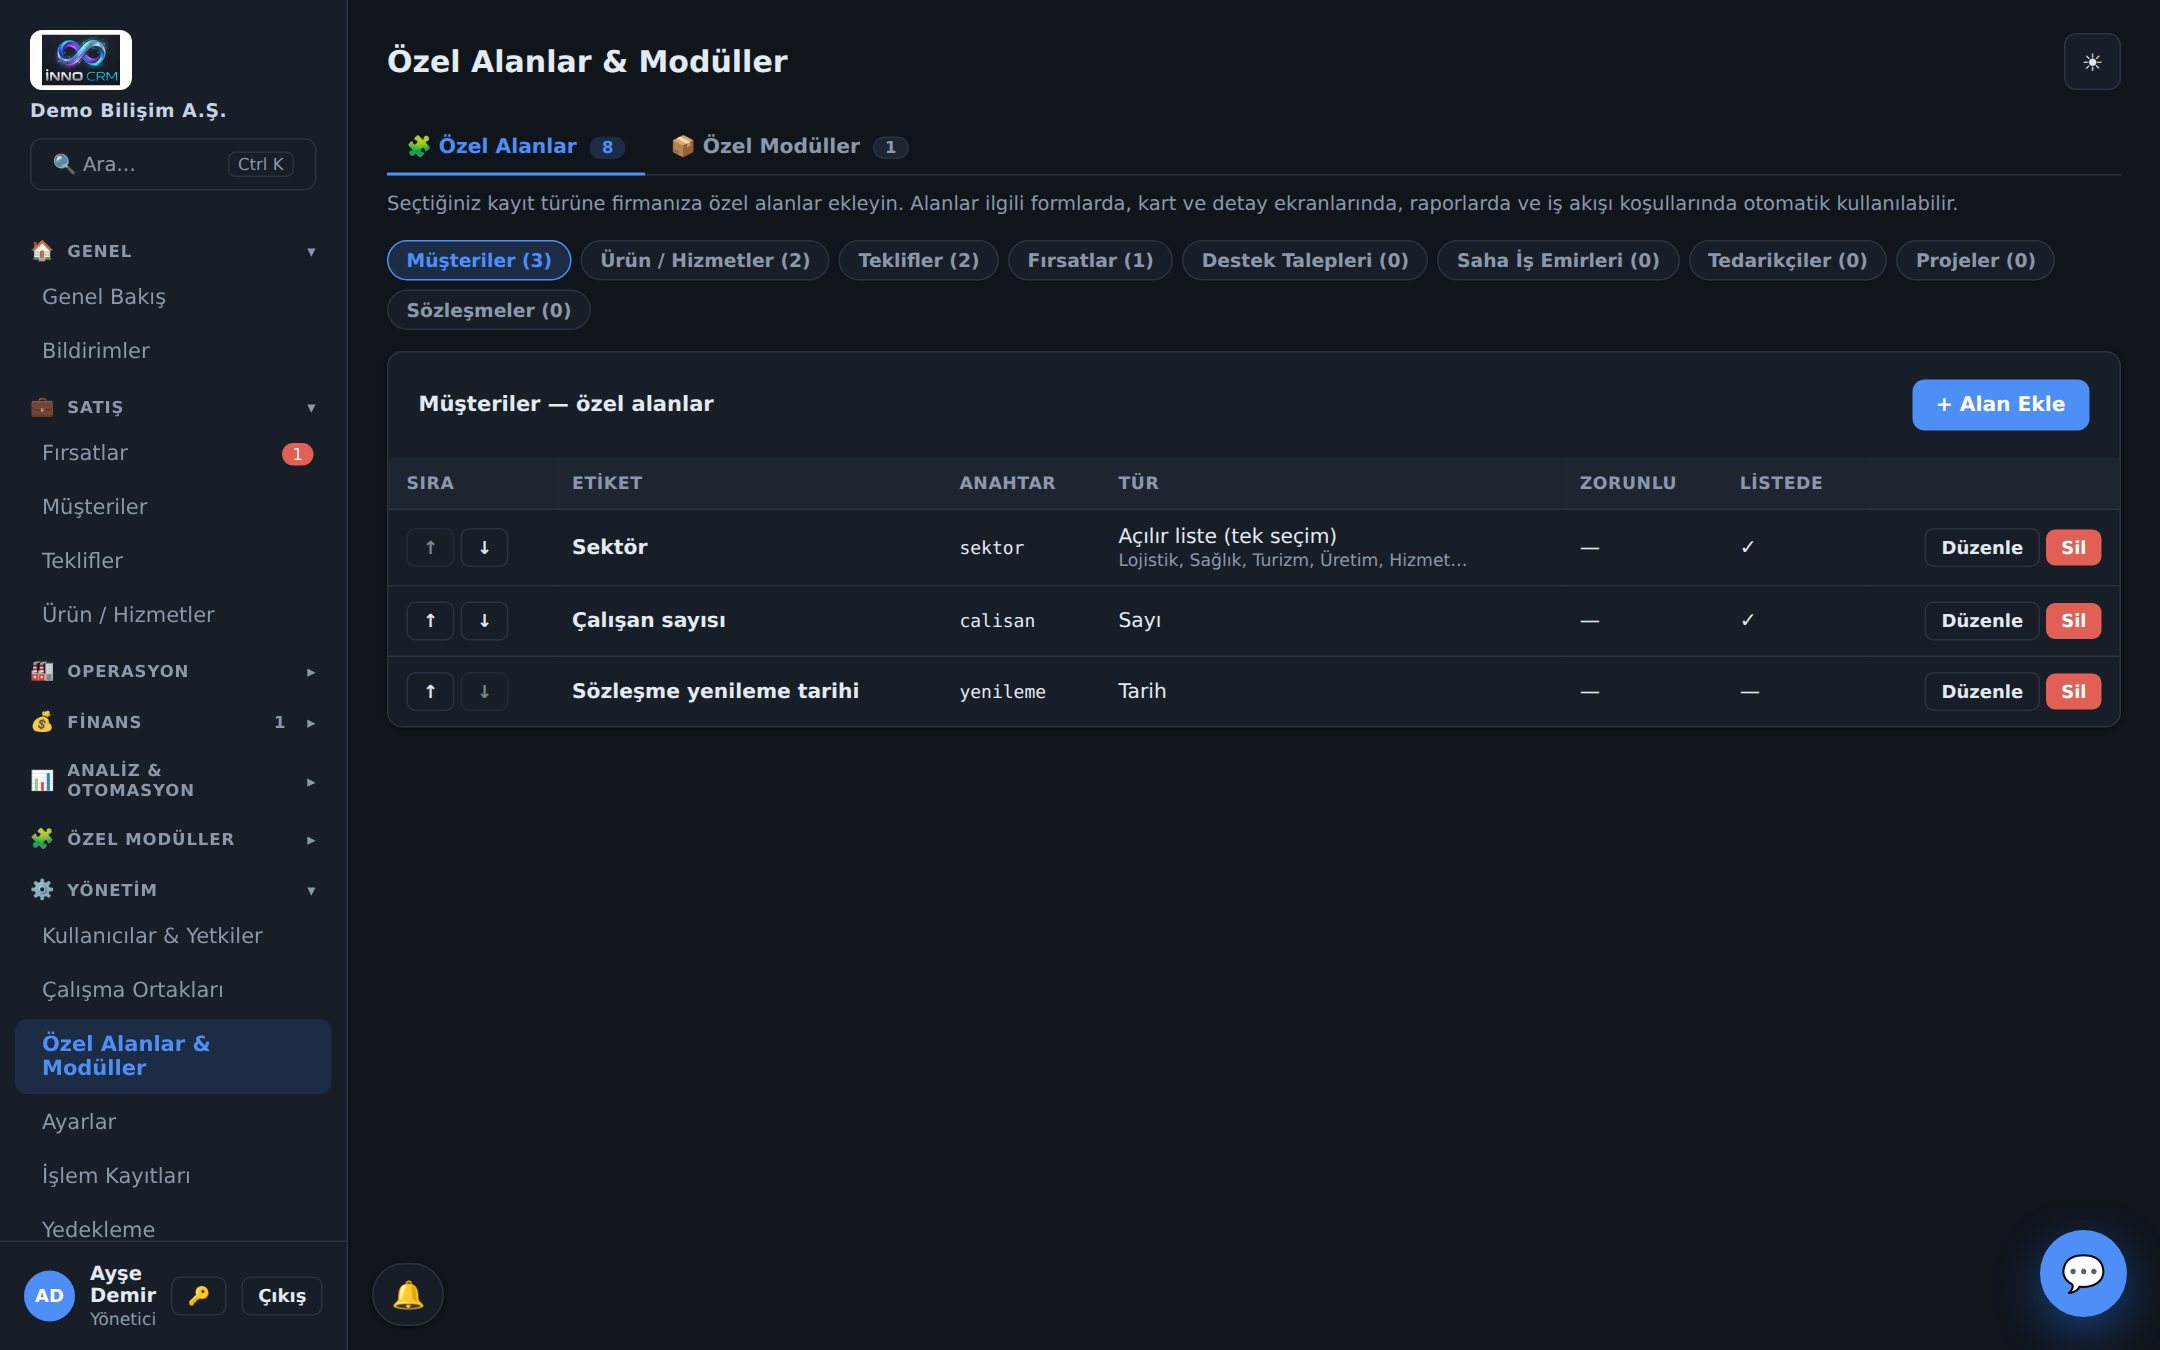Move Çalışan sayısı field up
The width and height of the screenshot is (2160, 1350).
[x=431, y=620]
